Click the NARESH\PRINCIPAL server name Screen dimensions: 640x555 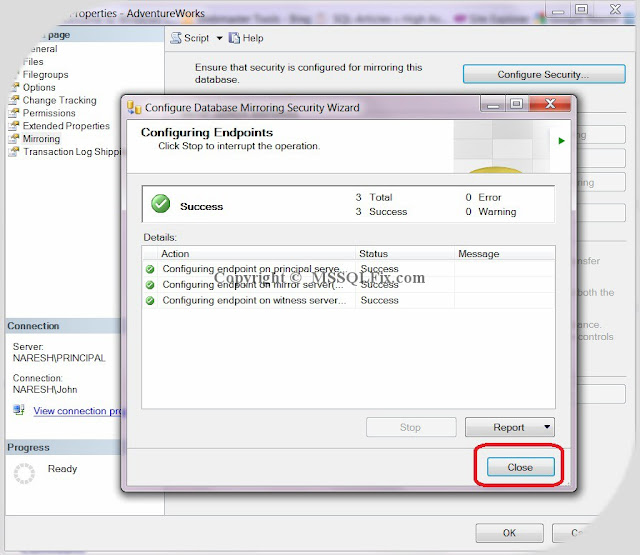pyautogui.click(x=59, y=358)
